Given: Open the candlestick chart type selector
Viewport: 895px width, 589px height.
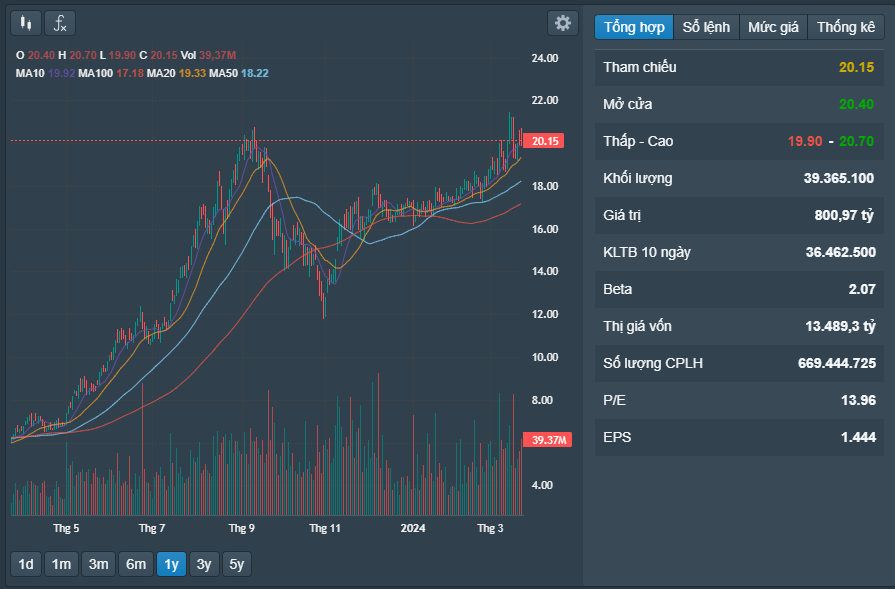Looking at the screenshot, I should click(x=26, y=23).
